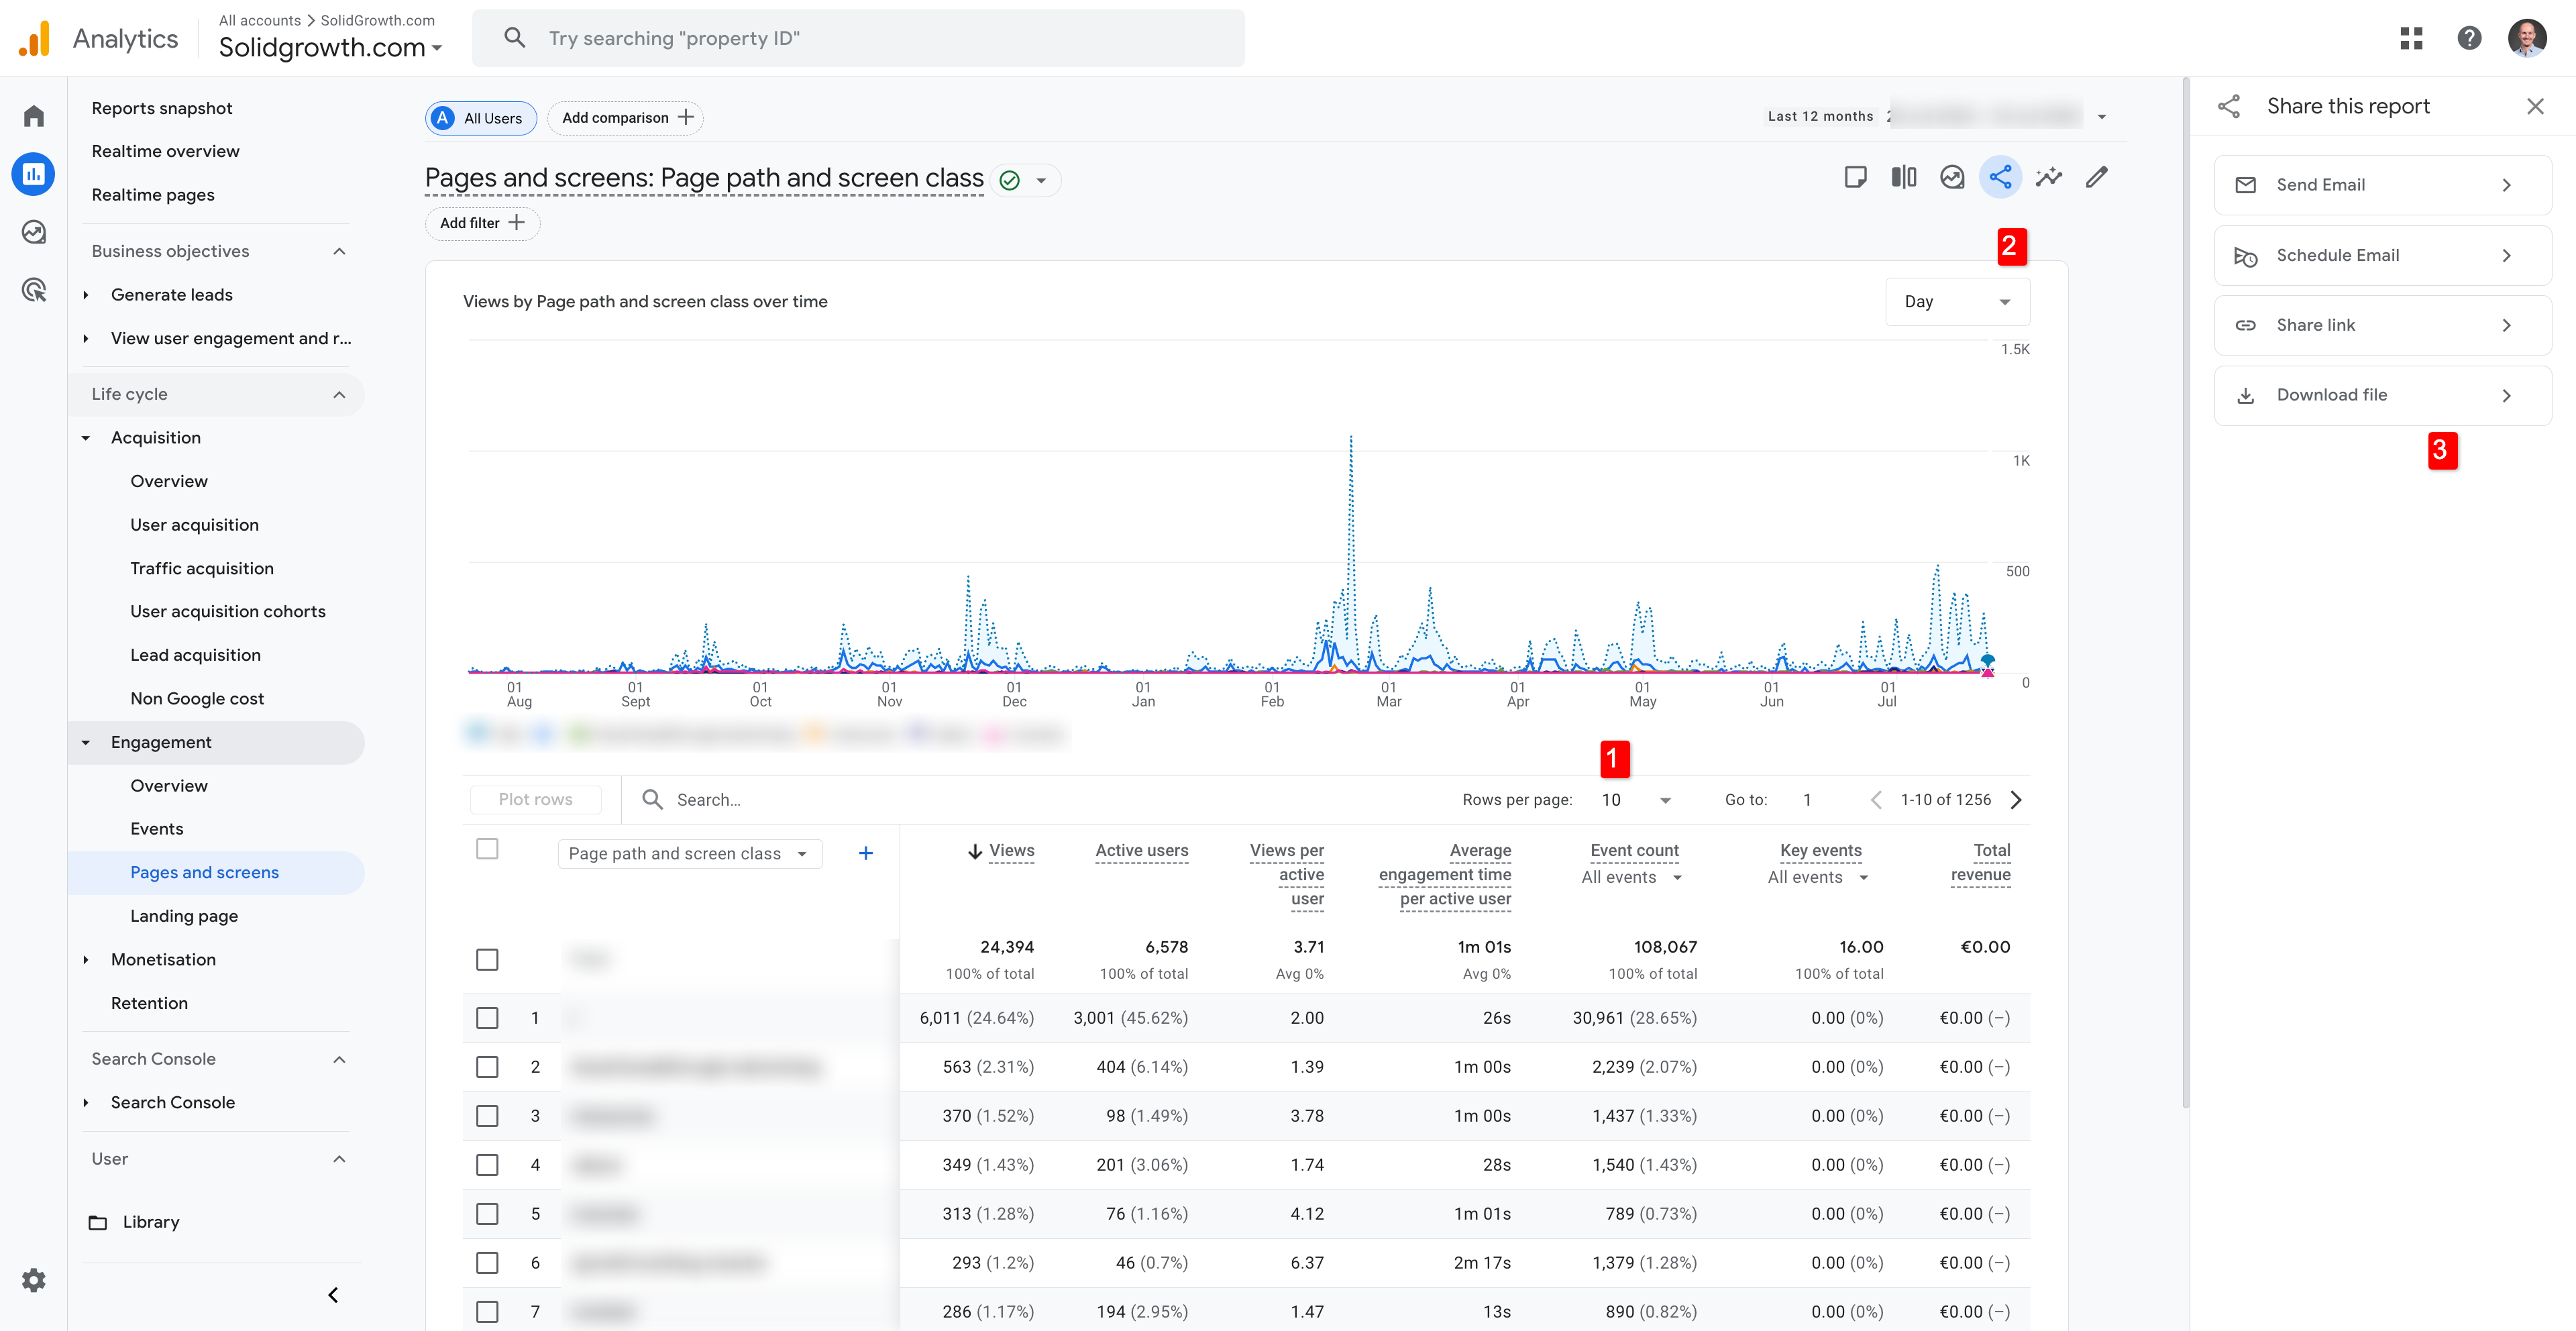Open Google apps grid icon

(2411, 38)
